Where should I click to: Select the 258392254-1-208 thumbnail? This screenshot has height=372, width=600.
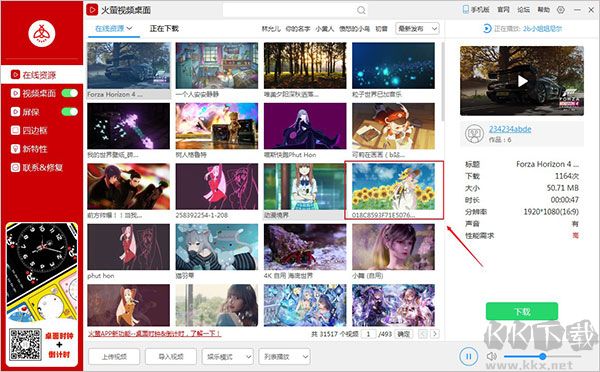click(x=217, y=187)
